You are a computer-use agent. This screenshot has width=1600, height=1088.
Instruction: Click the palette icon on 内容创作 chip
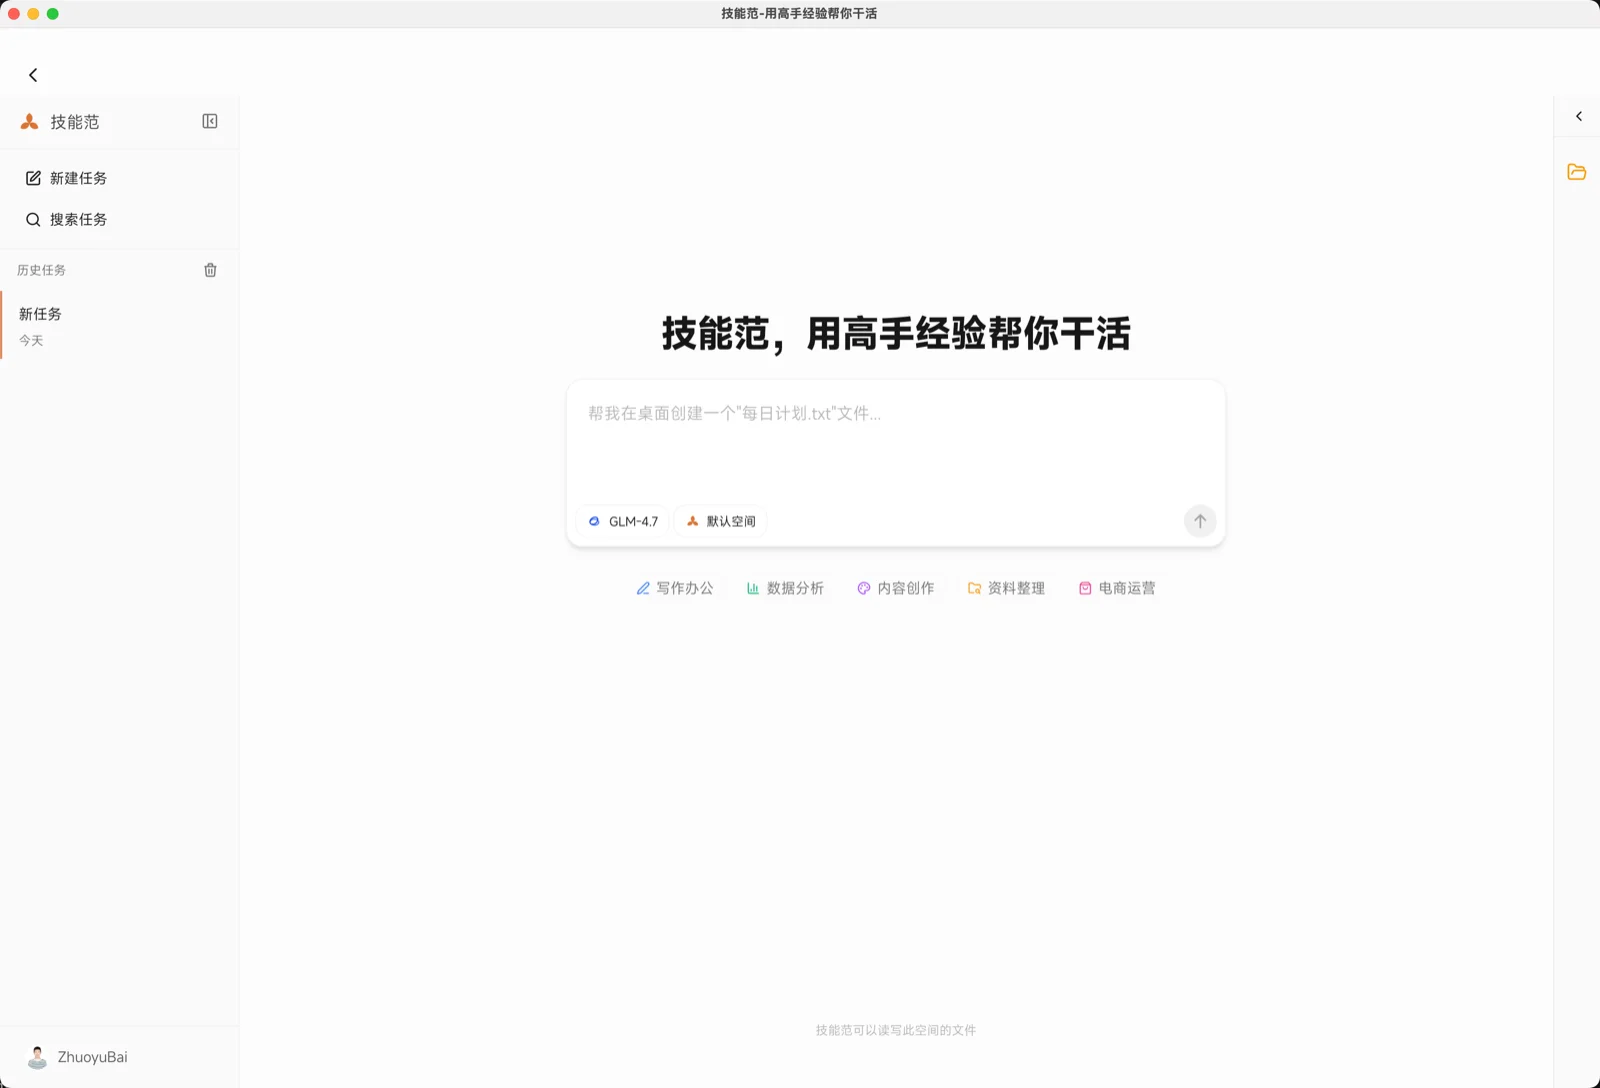(863, 588)
